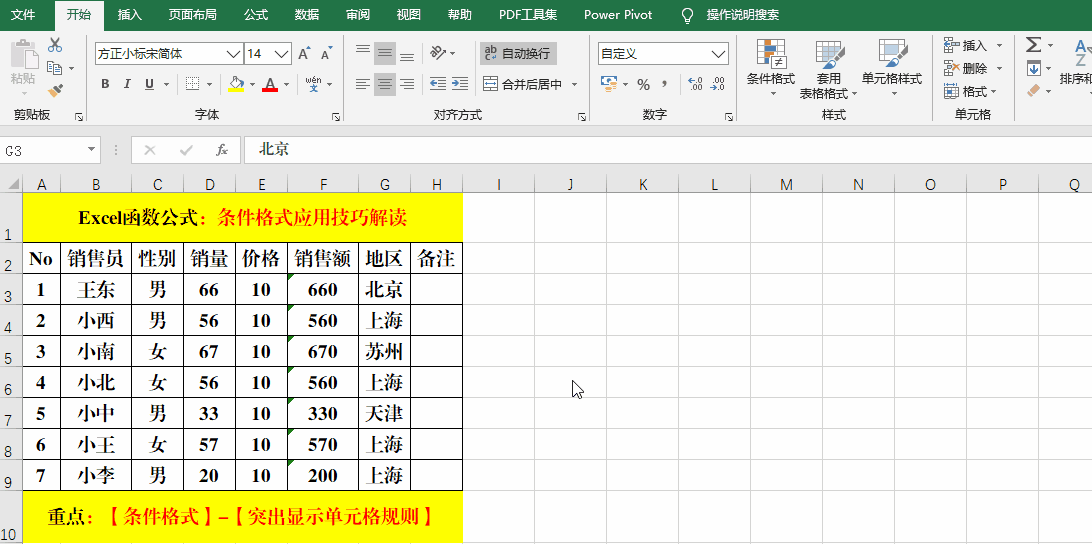Switch to the 页面布局 tab
Viewport: 1092px width, 544px height.
point(192,15)
